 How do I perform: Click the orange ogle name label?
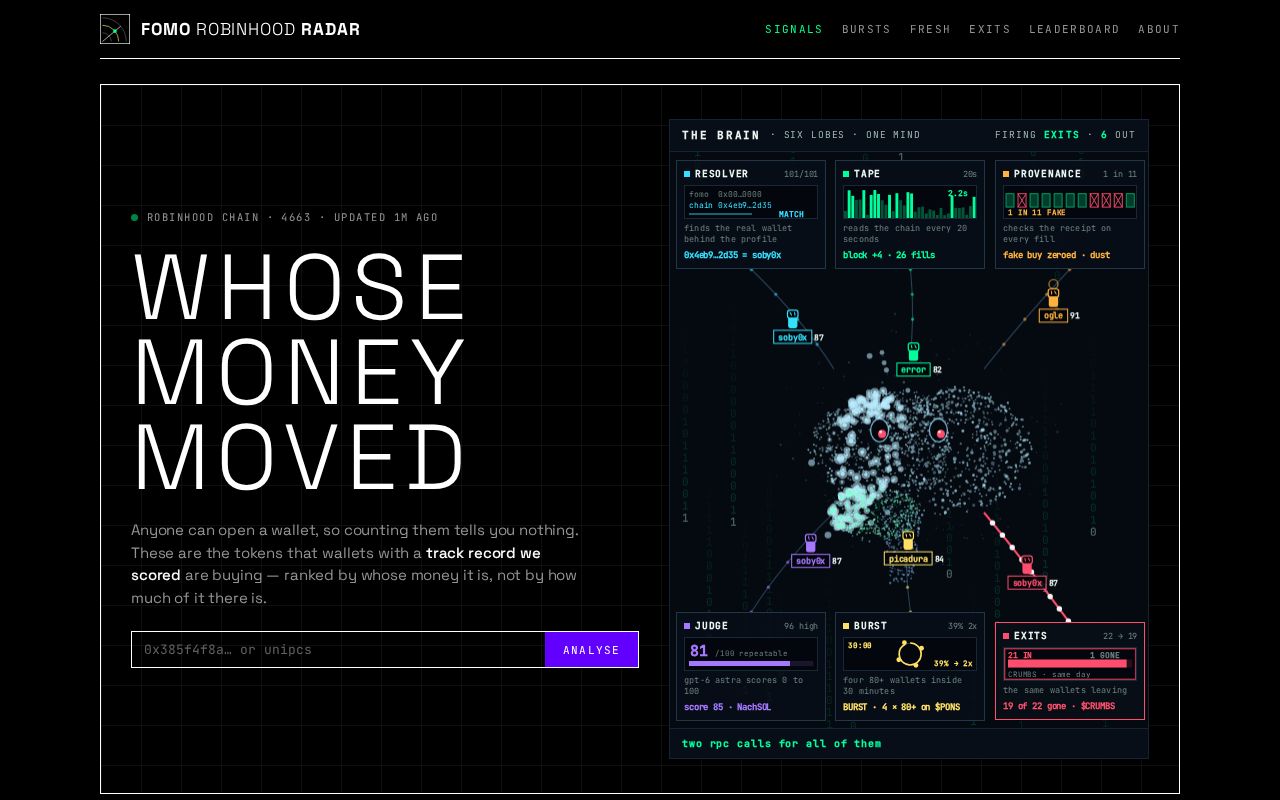click(1053, 316)
